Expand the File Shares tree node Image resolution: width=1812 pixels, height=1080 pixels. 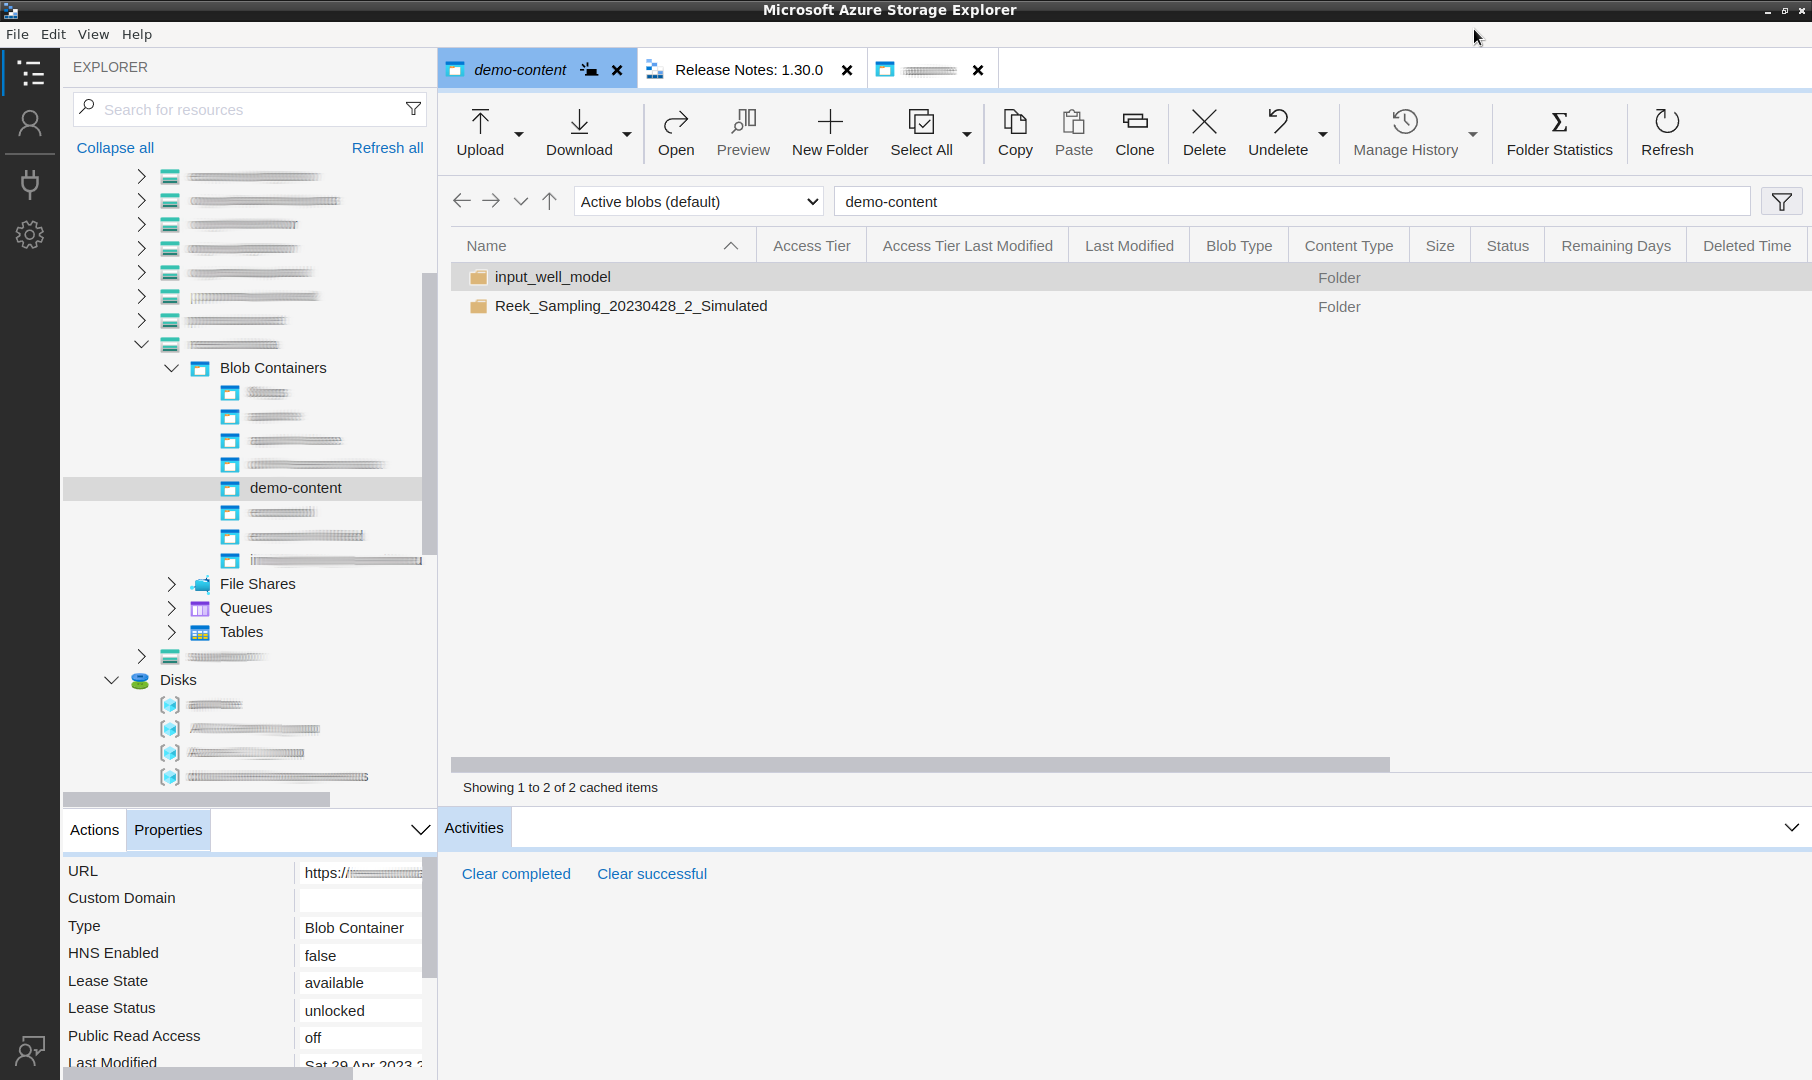pos(171,584)
